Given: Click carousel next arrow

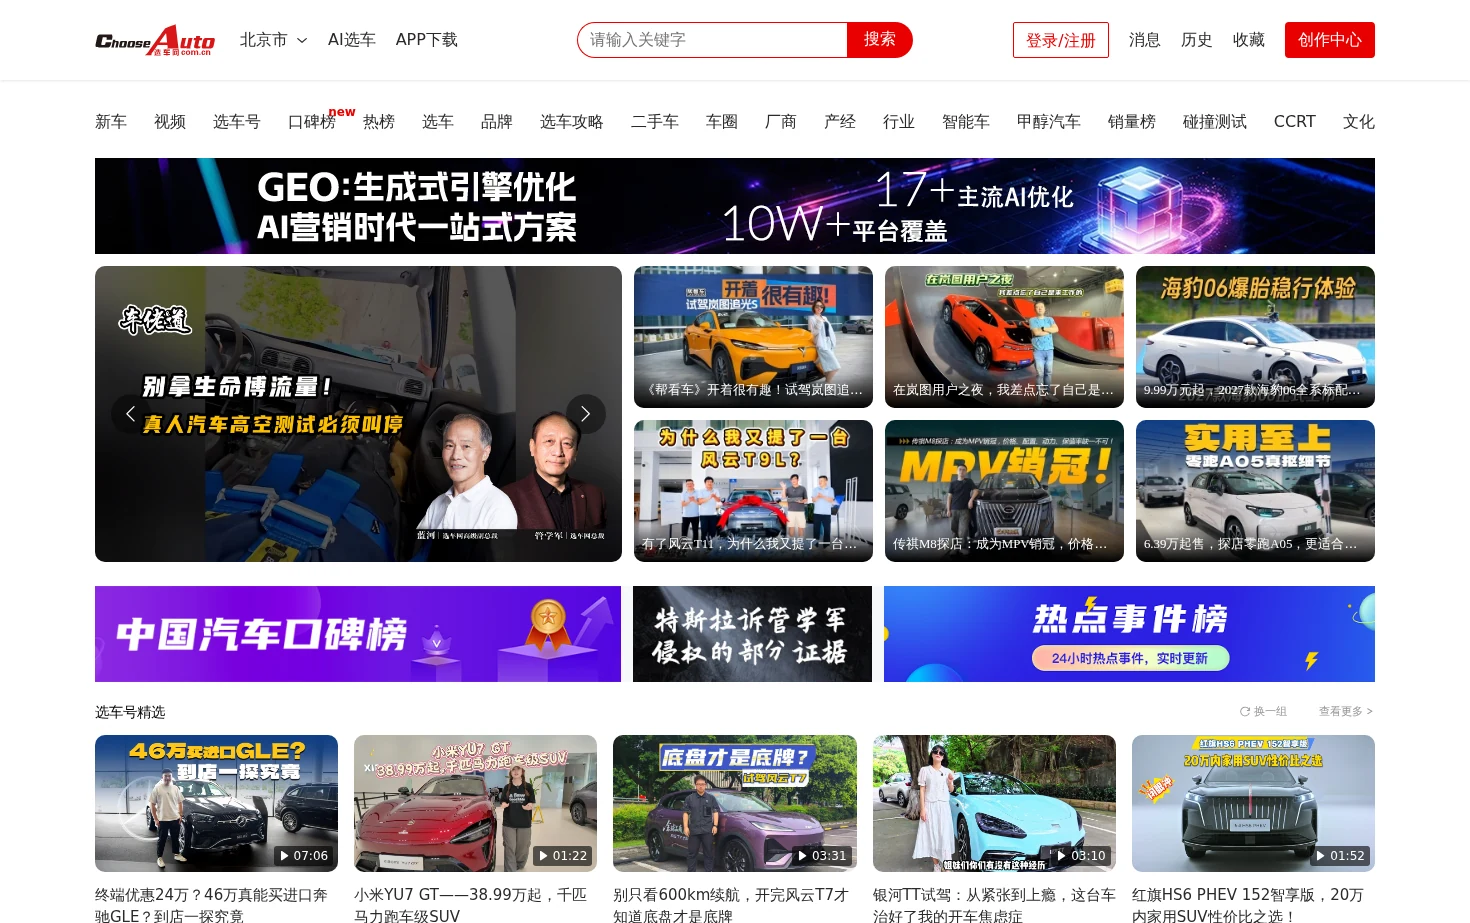Looking at the screenshot, I should pyautogui.click(x=586, y=414).
